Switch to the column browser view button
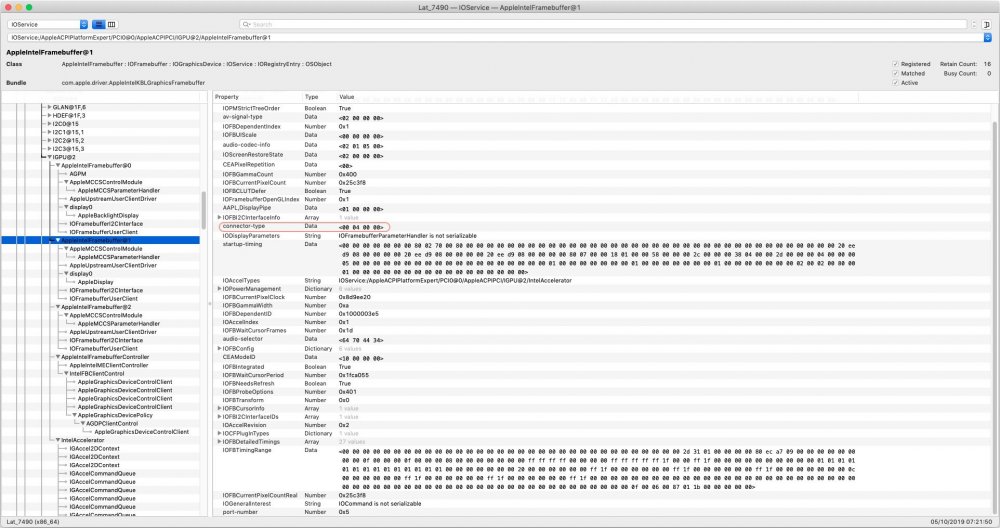Image resolution: width=1000 pixels, height=528 pixels. pyautogui.click(x=111, y=23)
